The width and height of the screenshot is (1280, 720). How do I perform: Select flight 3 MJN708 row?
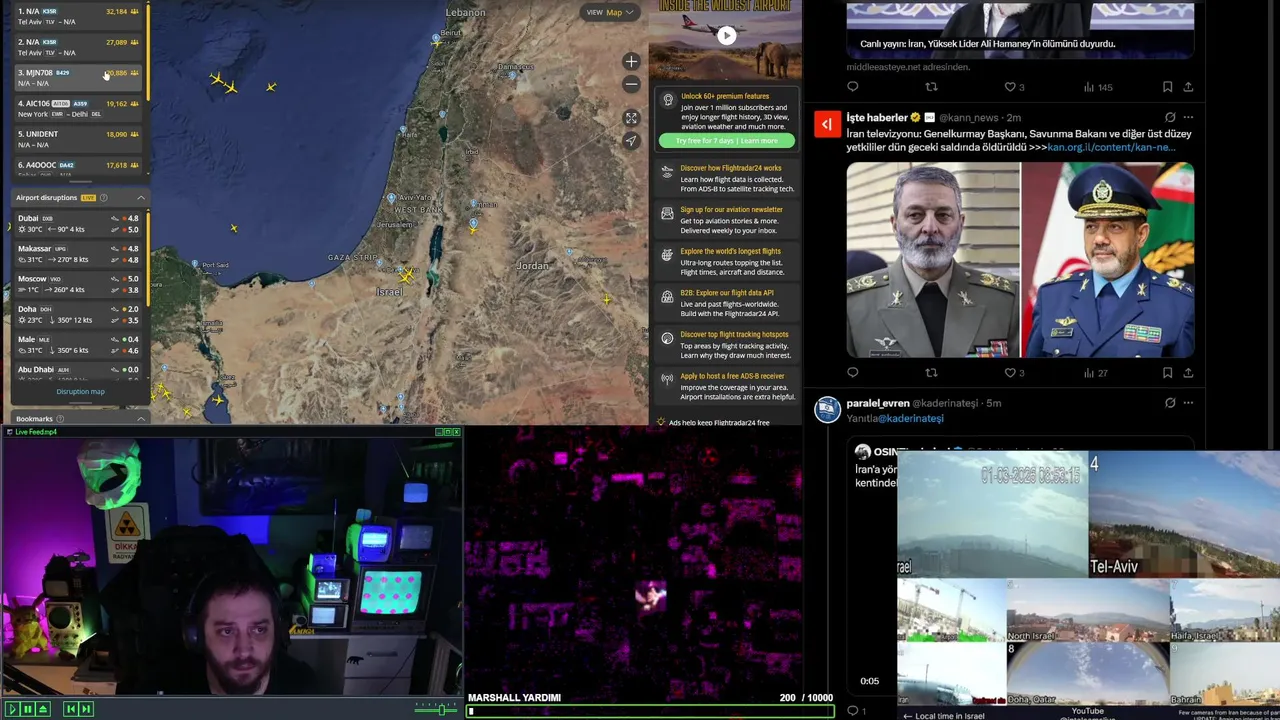pyautogui.click(x=78, y=77)
